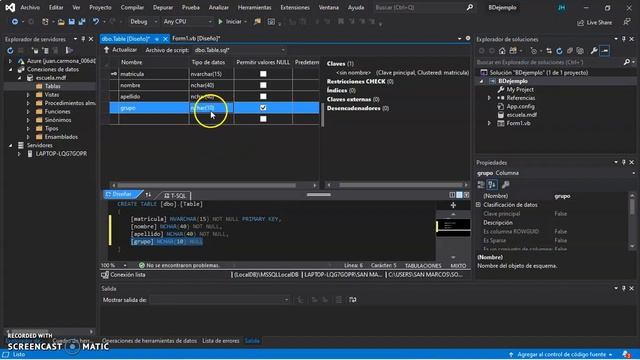The width and height of the screenshot is (640, 360).
Task: Click the Save All icon in the toolbar
Action: coord(82,22)
